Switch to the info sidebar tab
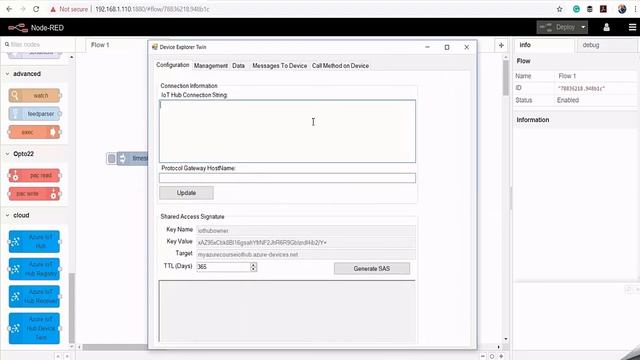The image size is (640, 360). pos(544,45)
